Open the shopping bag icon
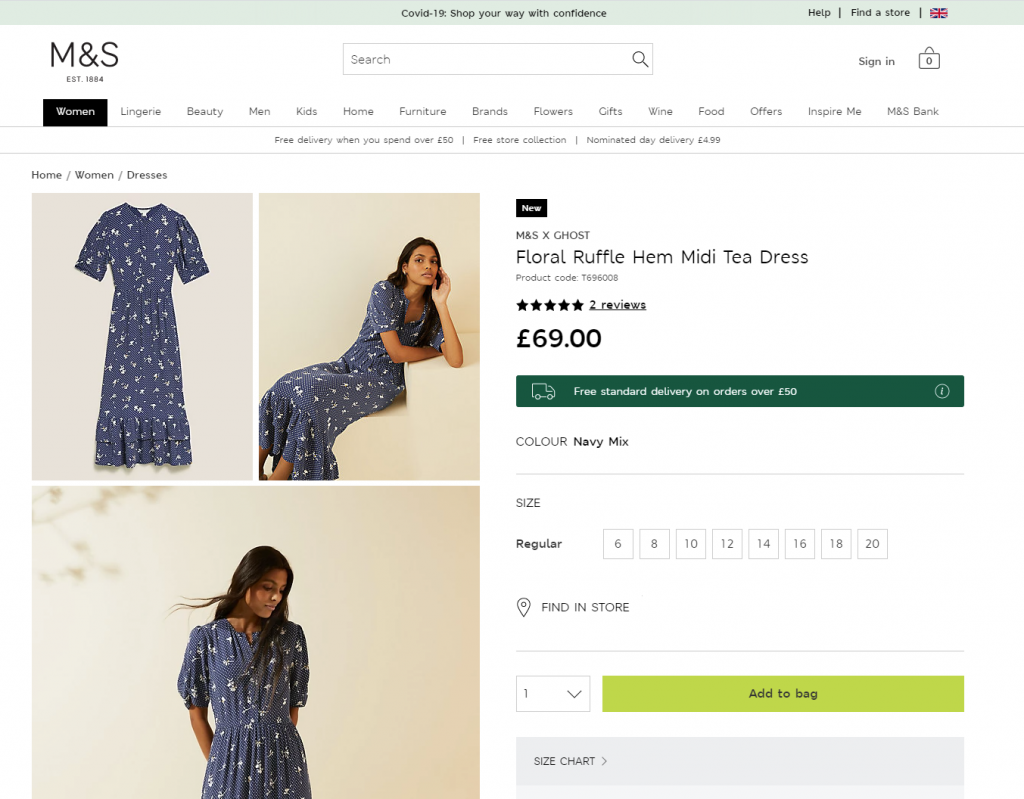This screenshot has height=799, width=1024. (929, 59)
